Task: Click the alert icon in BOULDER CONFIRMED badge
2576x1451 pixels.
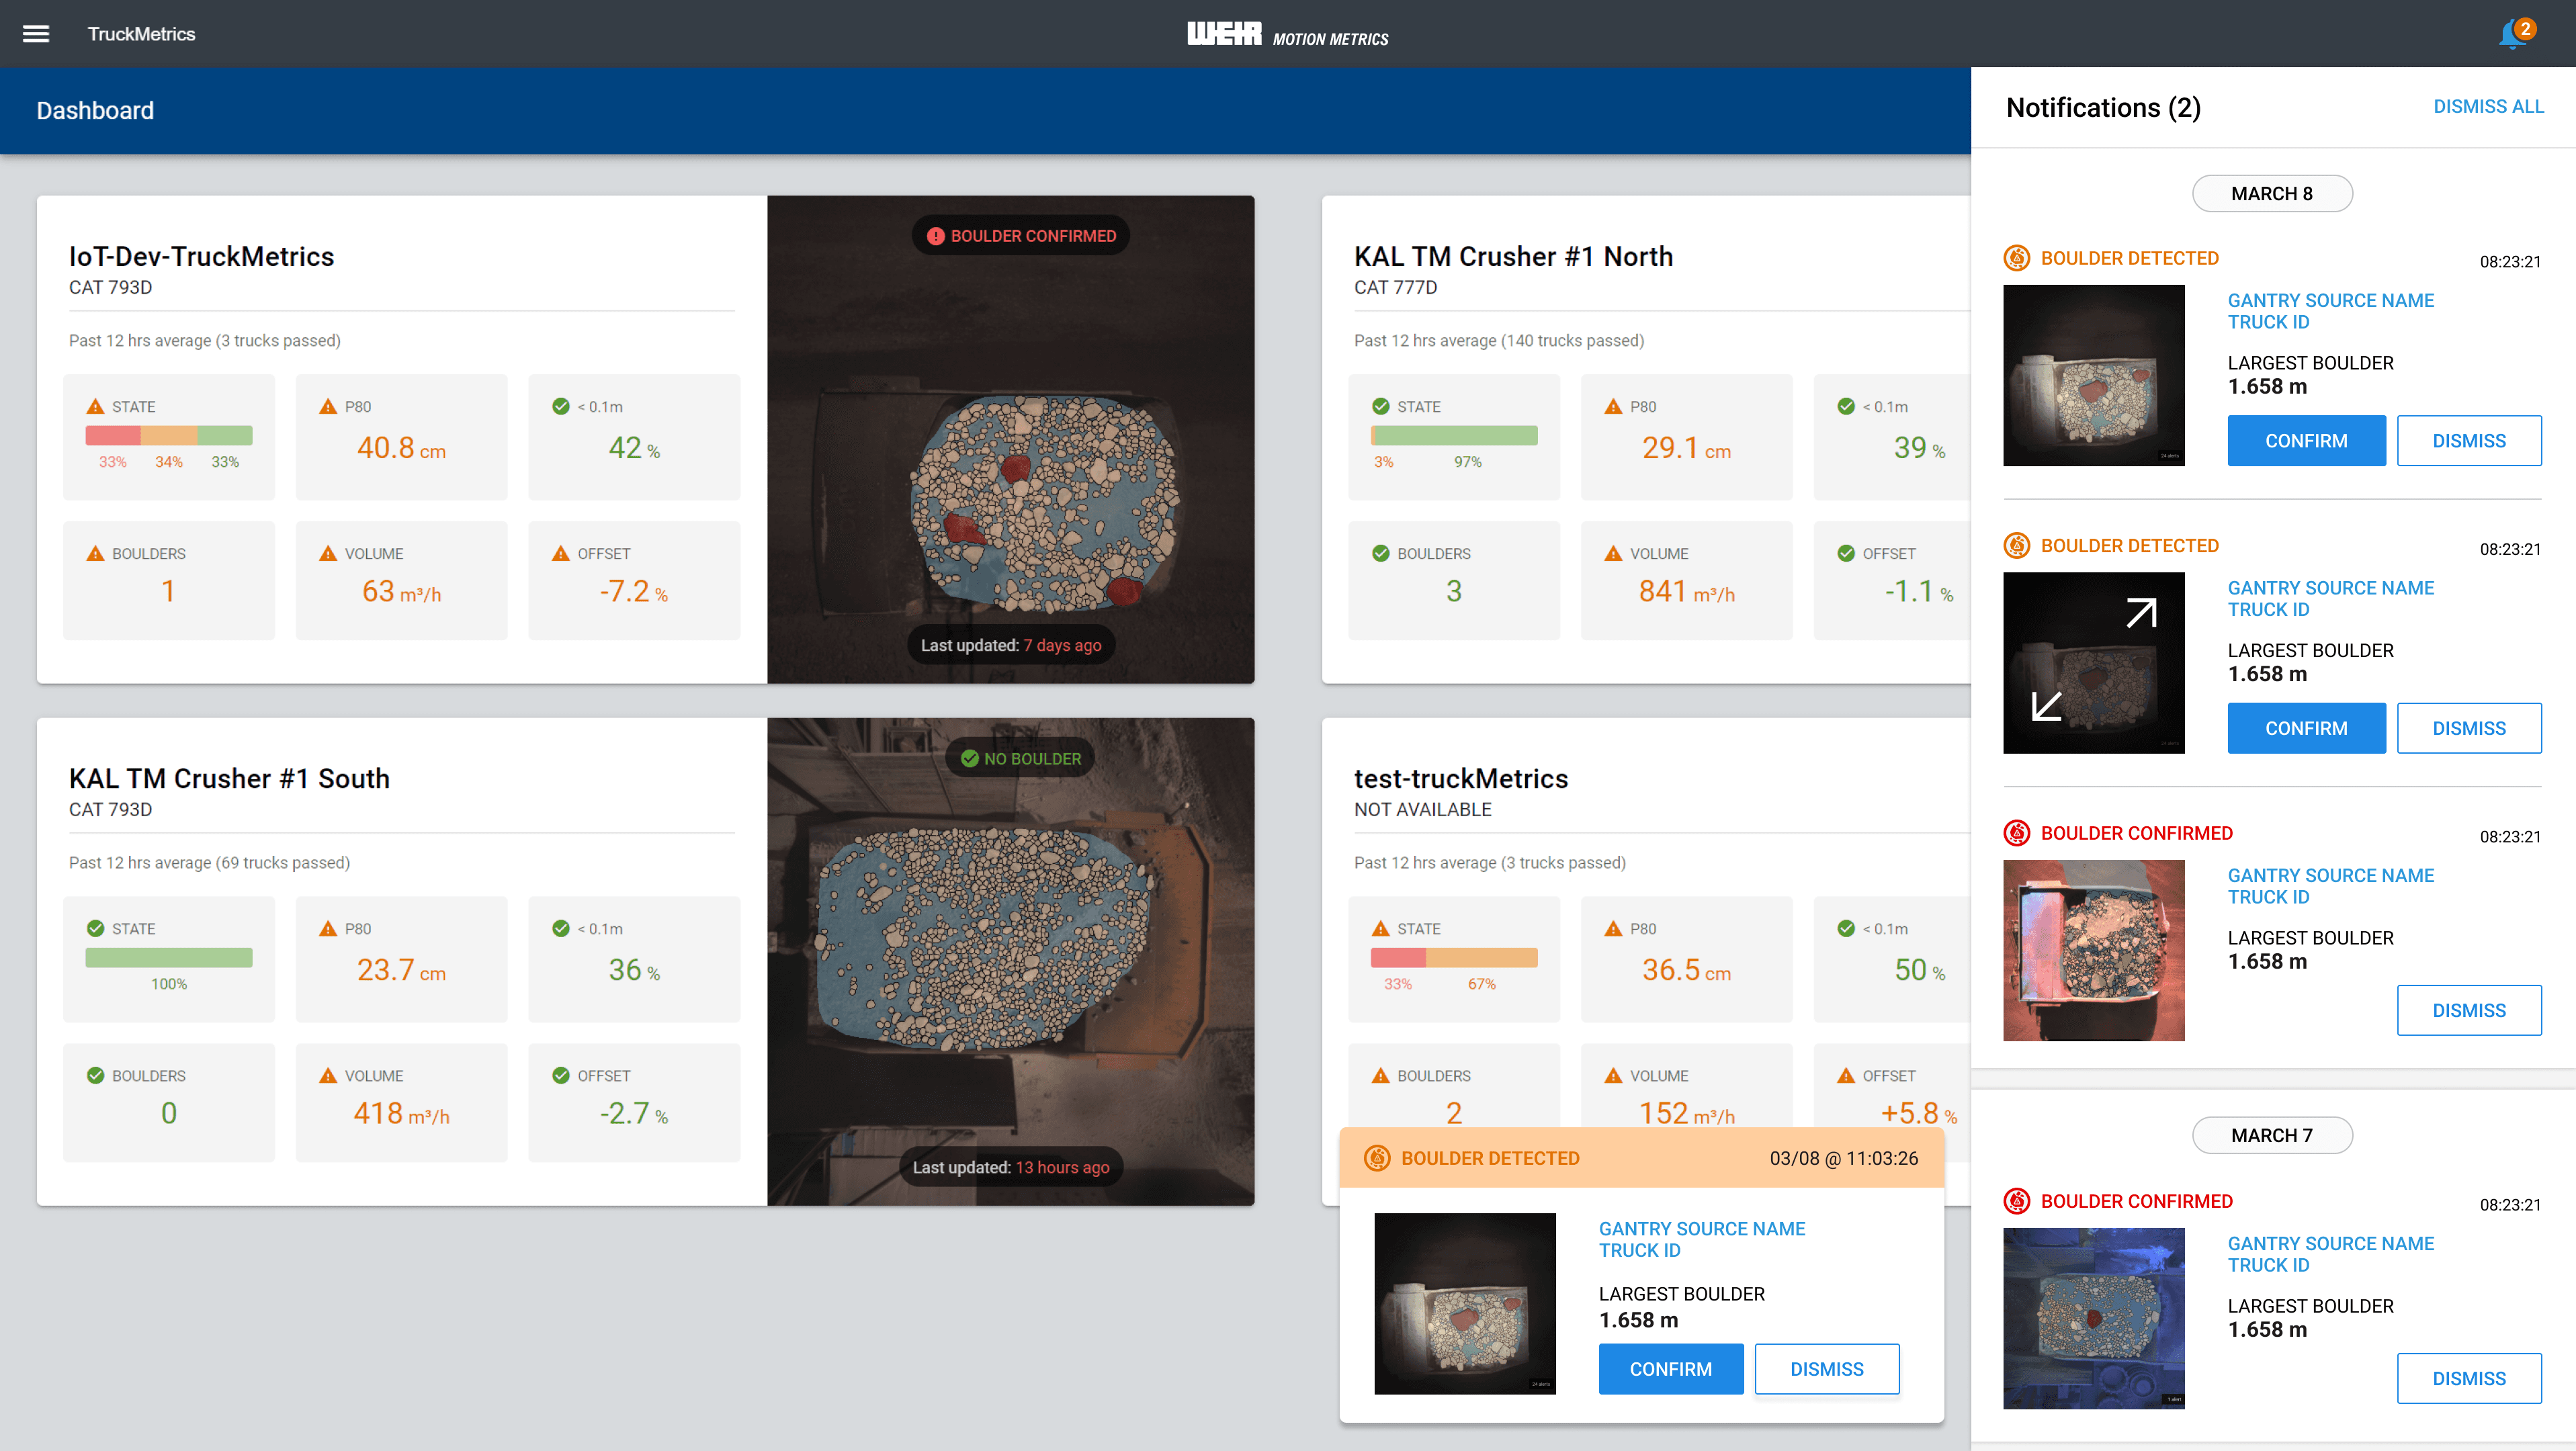Action: [935, 236]
